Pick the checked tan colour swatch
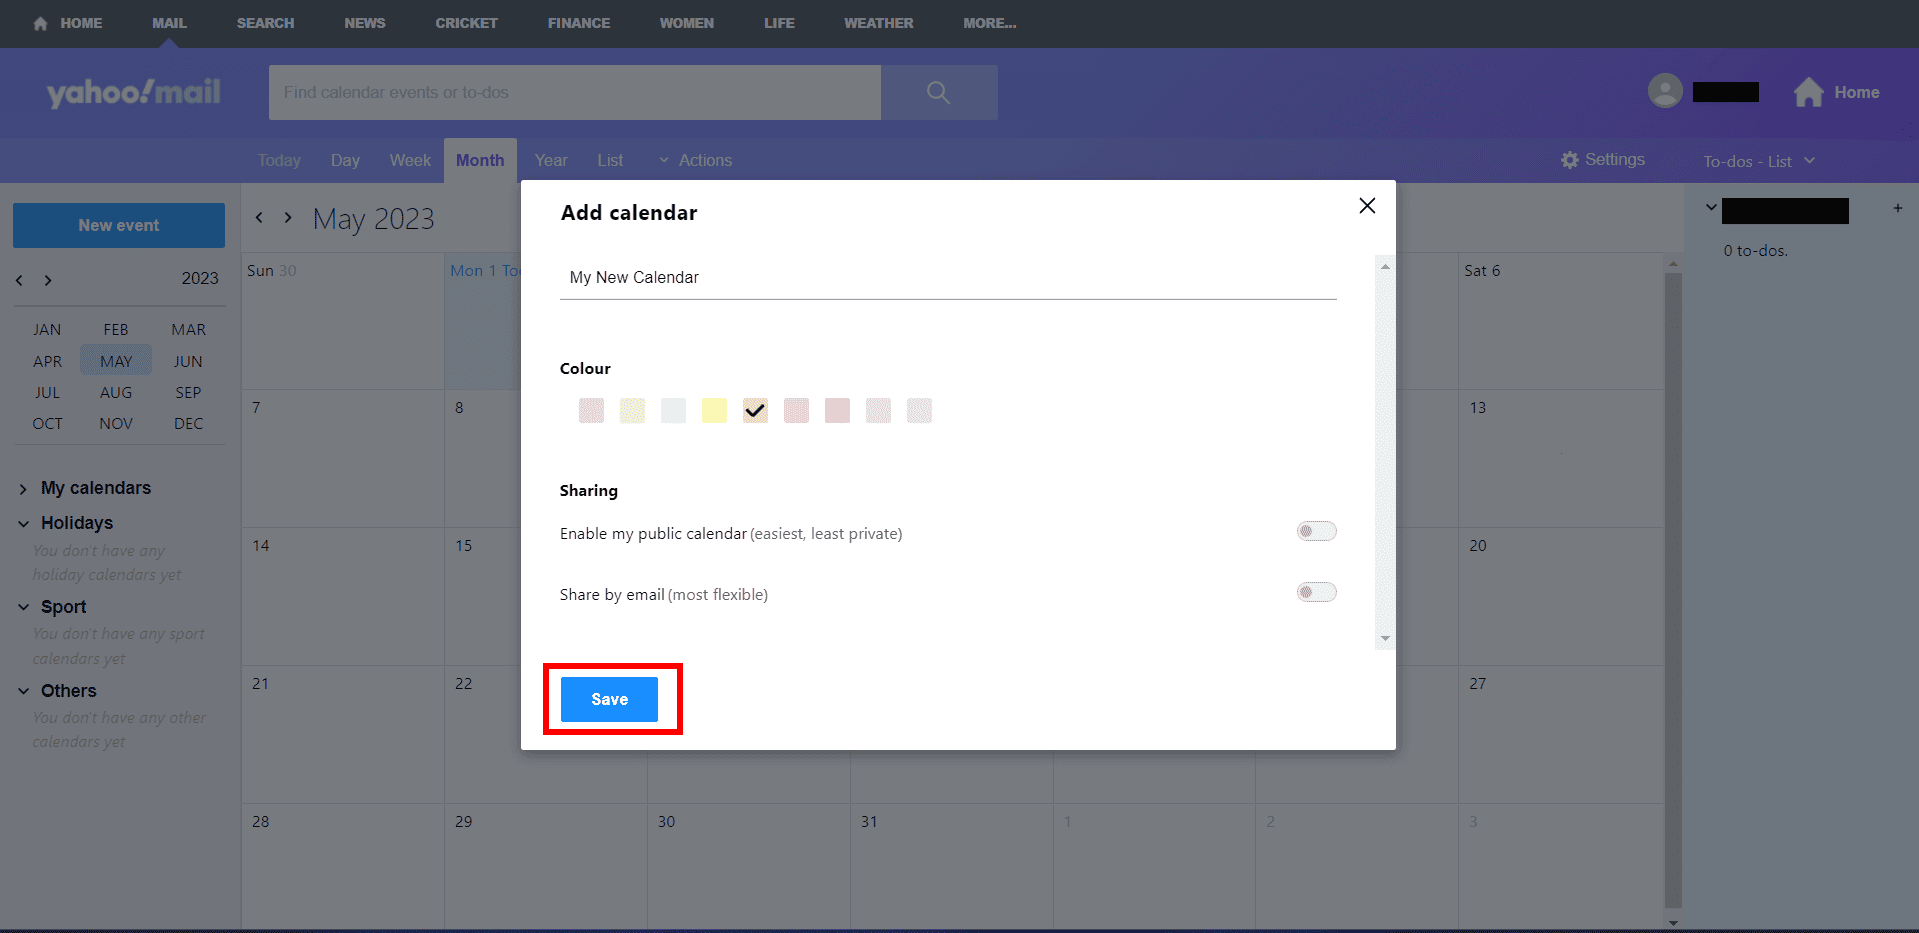1919x933 pixels. click(x=755, y=410)
